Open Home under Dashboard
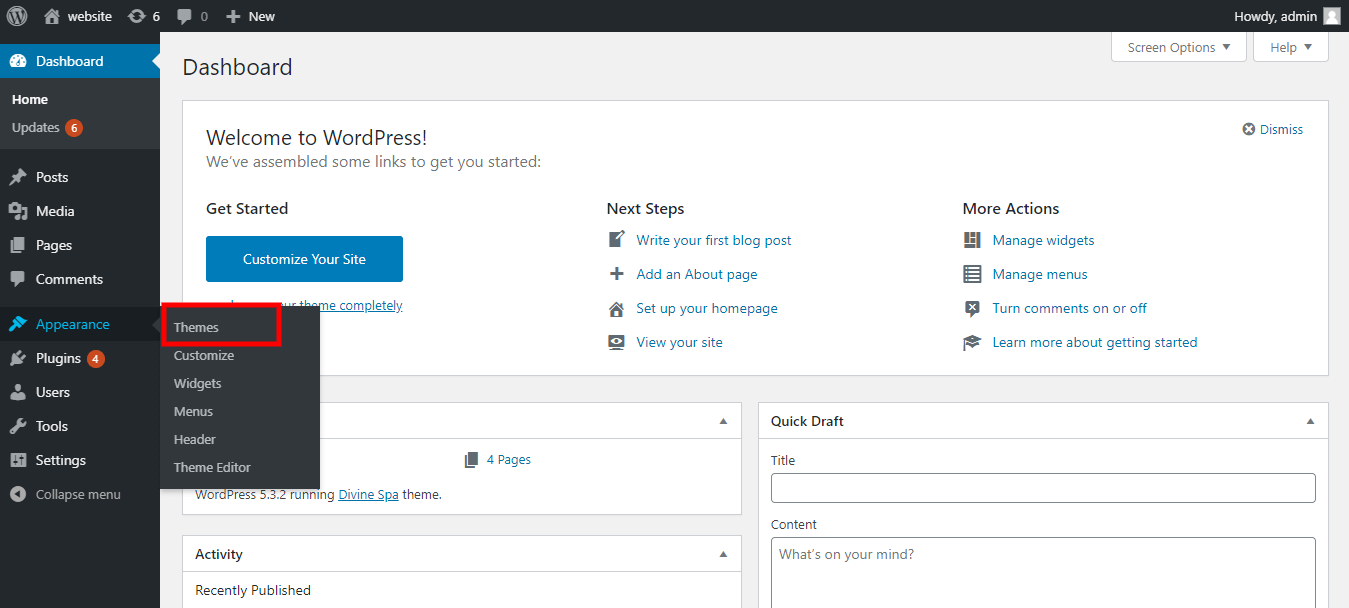 (30, 99)
